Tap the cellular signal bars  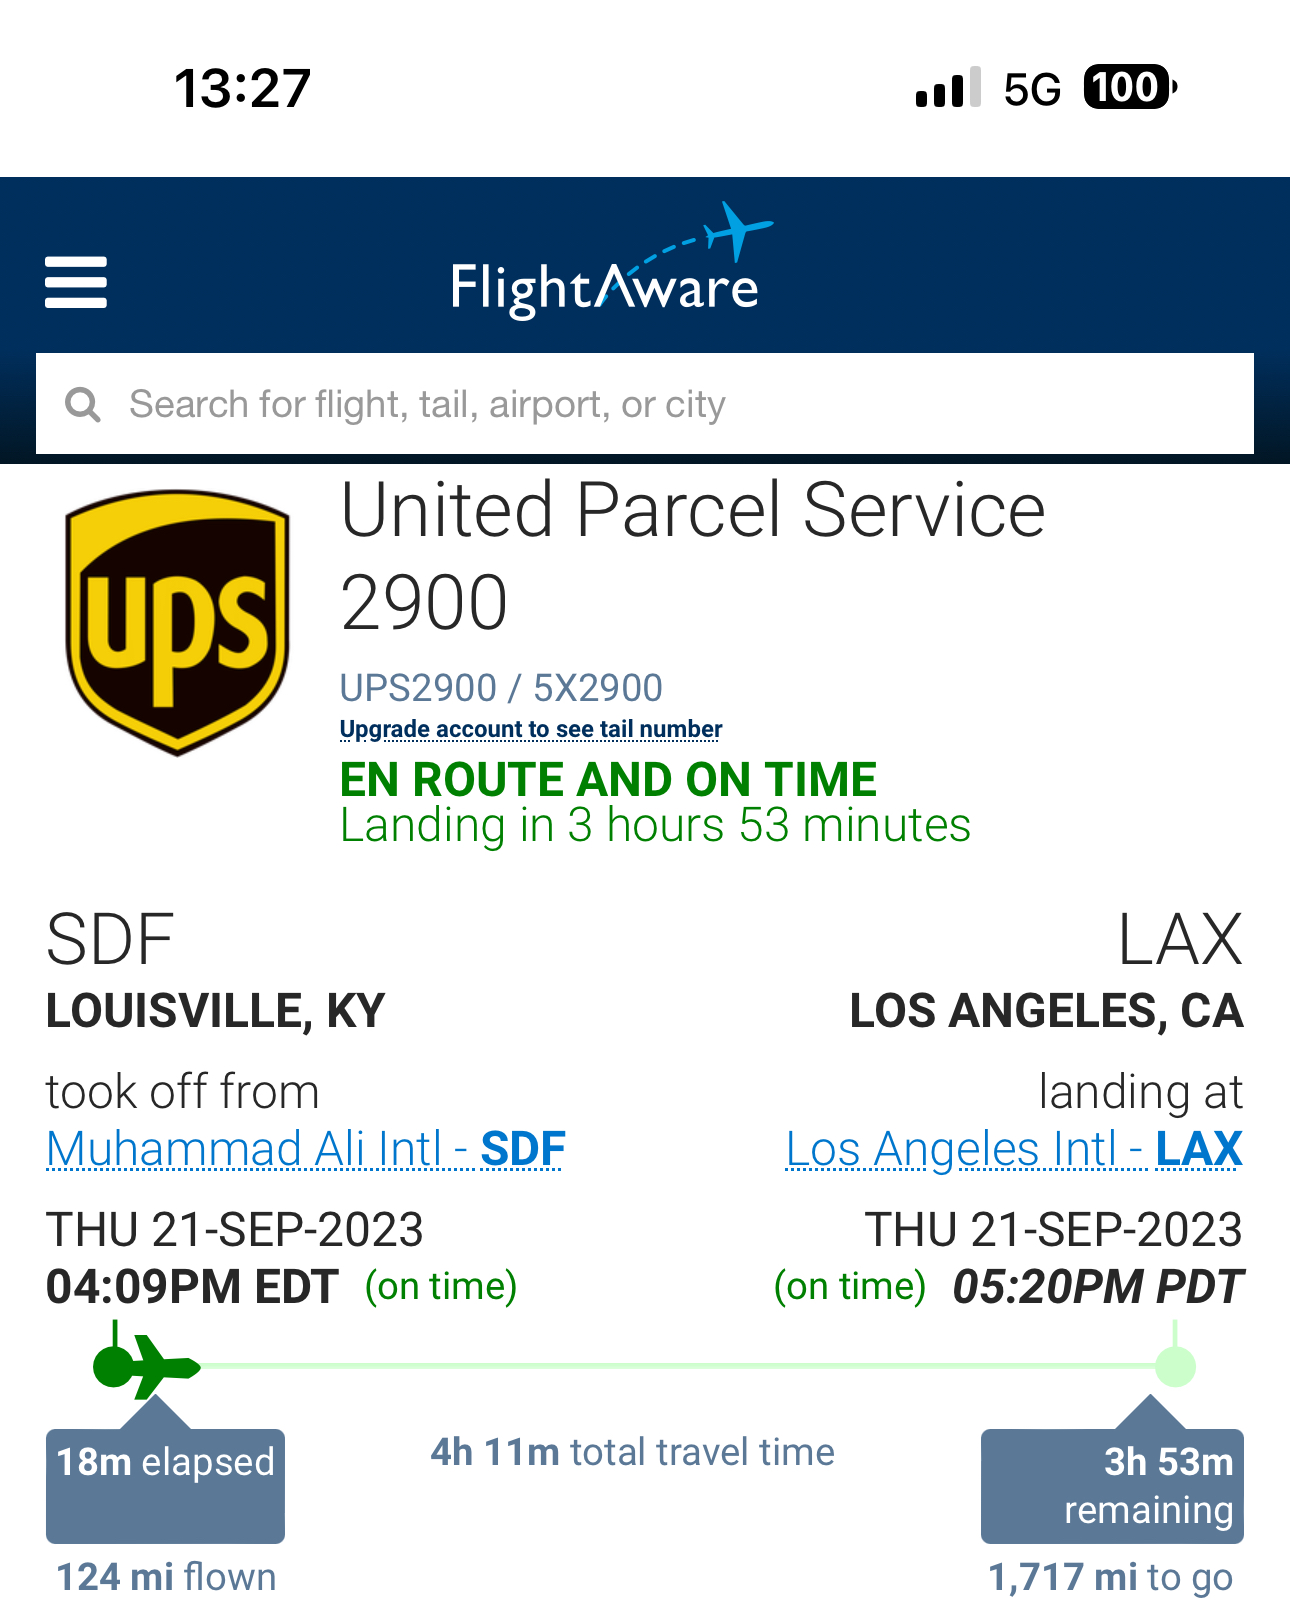(x=947, y=89)
